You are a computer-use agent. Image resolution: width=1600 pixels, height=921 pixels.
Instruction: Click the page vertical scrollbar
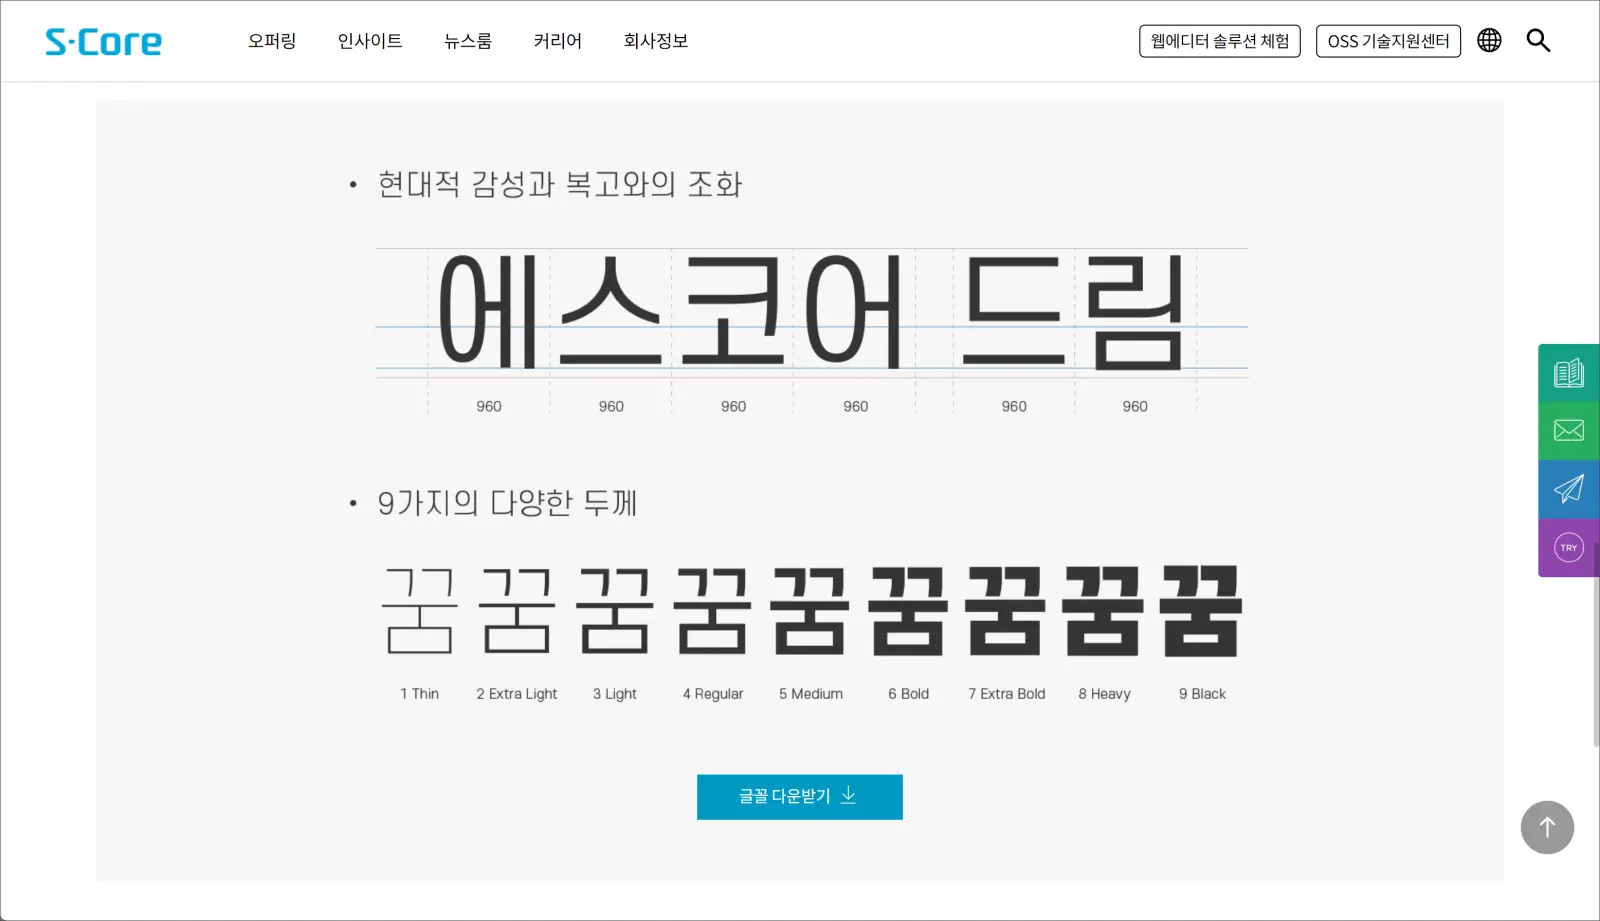pyautogui.click(x=1596, y=645)
